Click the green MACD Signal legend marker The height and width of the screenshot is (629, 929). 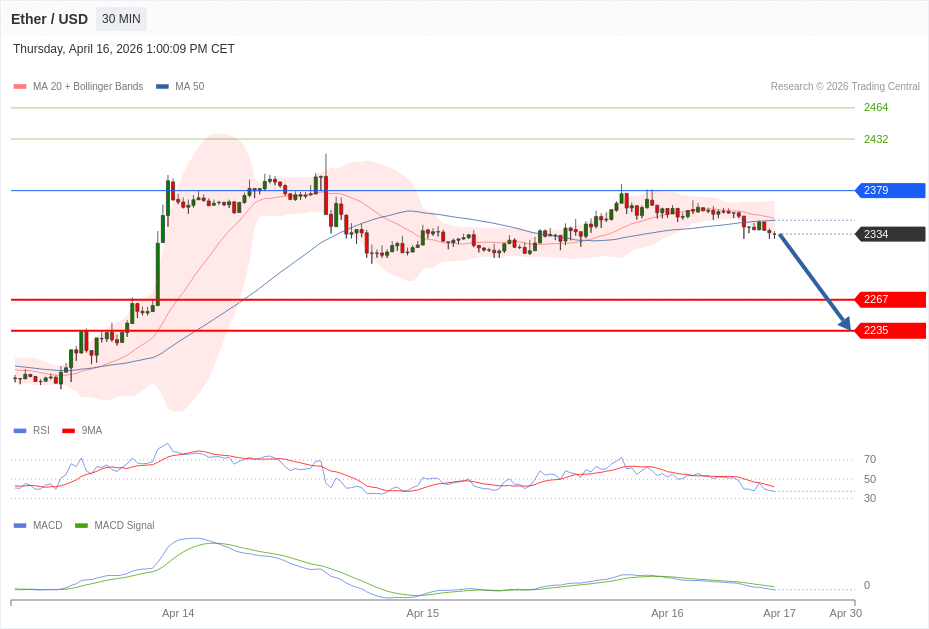tap(81, 526)
